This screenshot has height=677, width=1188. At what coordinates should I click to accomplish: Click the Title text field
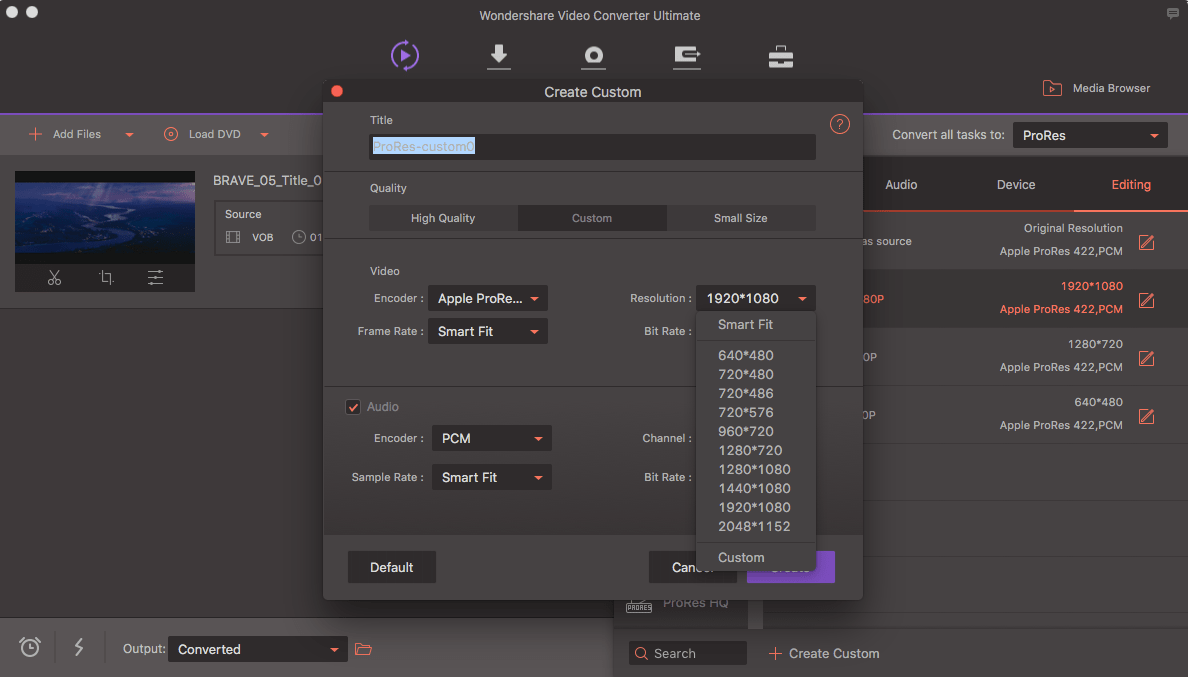coord(592,147)
